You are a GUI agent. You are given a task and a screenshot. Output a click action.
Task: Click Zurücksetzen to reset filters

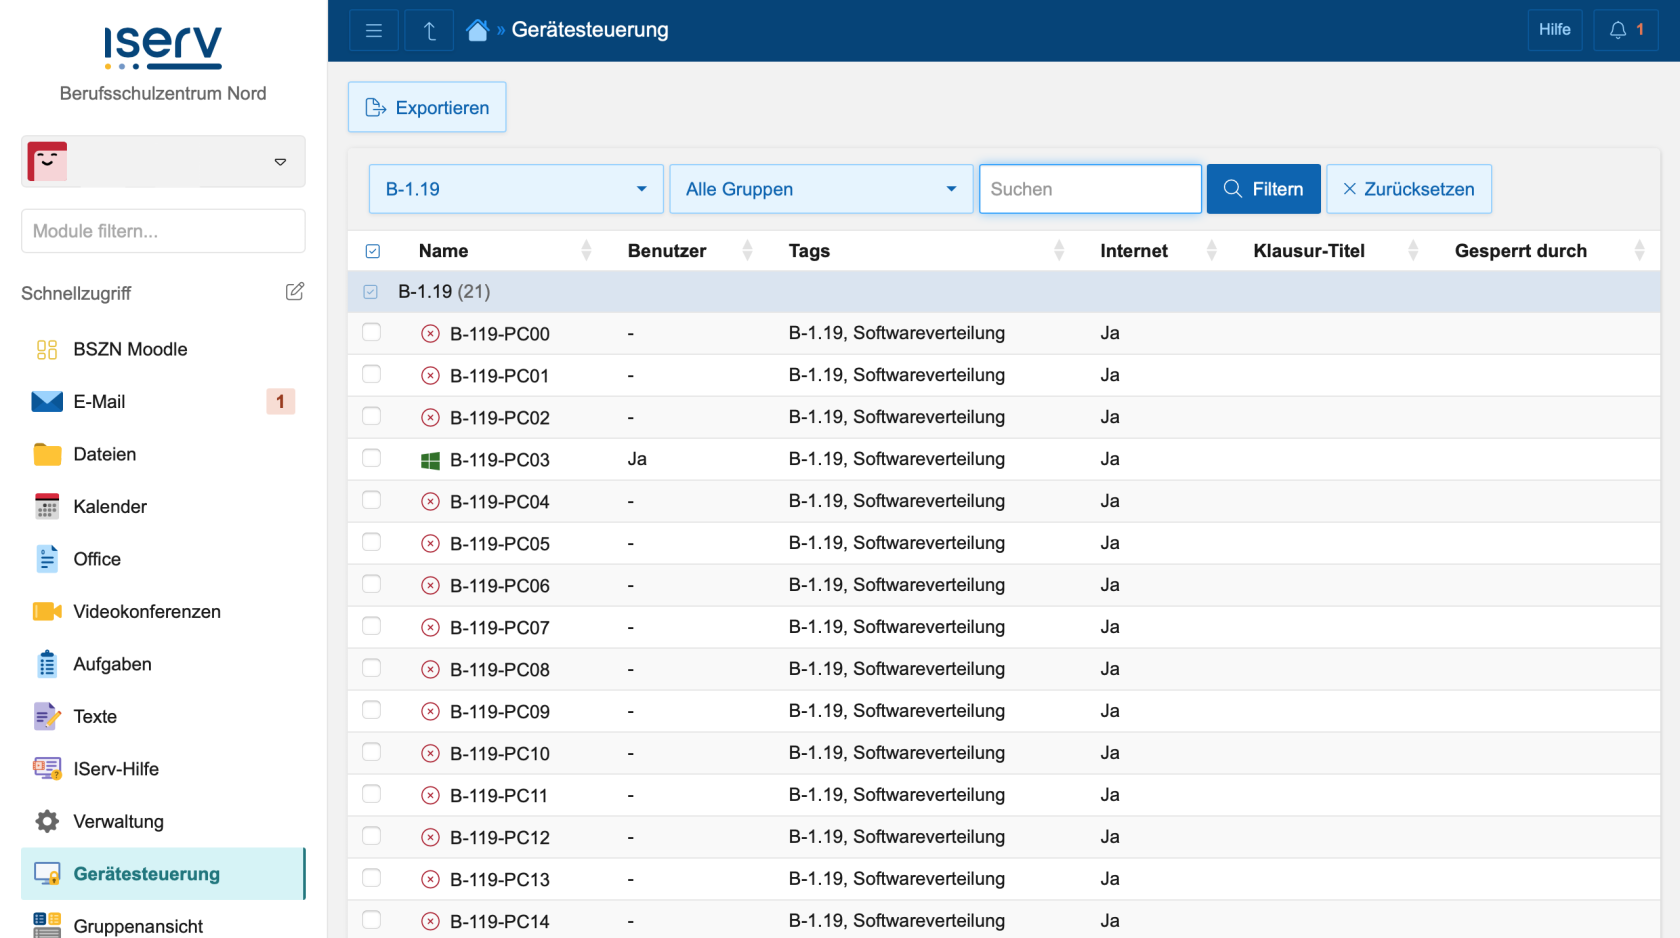pyautogui.click(x=1409, y=189)
